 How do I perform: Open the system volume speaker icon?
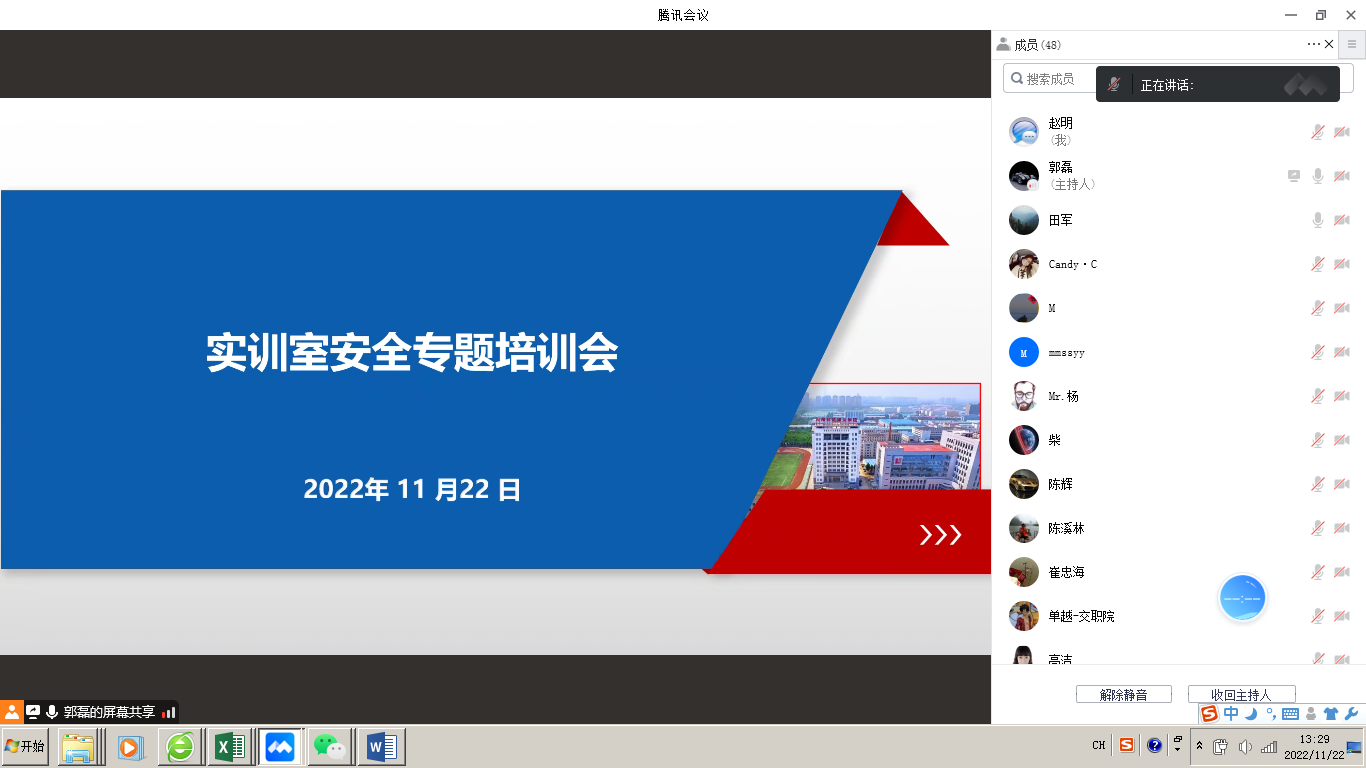[x=1245, y=747]
